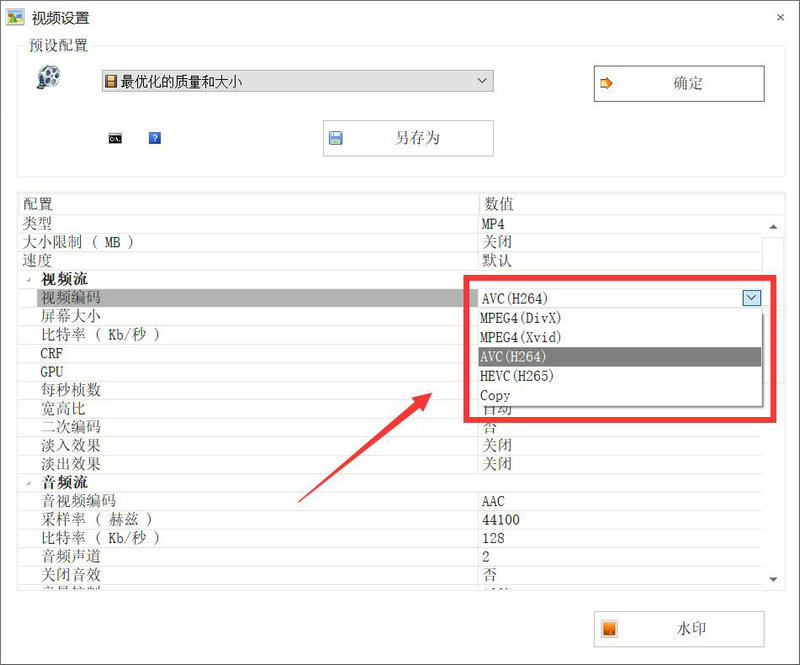The height and width of the screenshot is (665, 800).
Task: Select the 淡入效果 row
Action: point(390,446)
